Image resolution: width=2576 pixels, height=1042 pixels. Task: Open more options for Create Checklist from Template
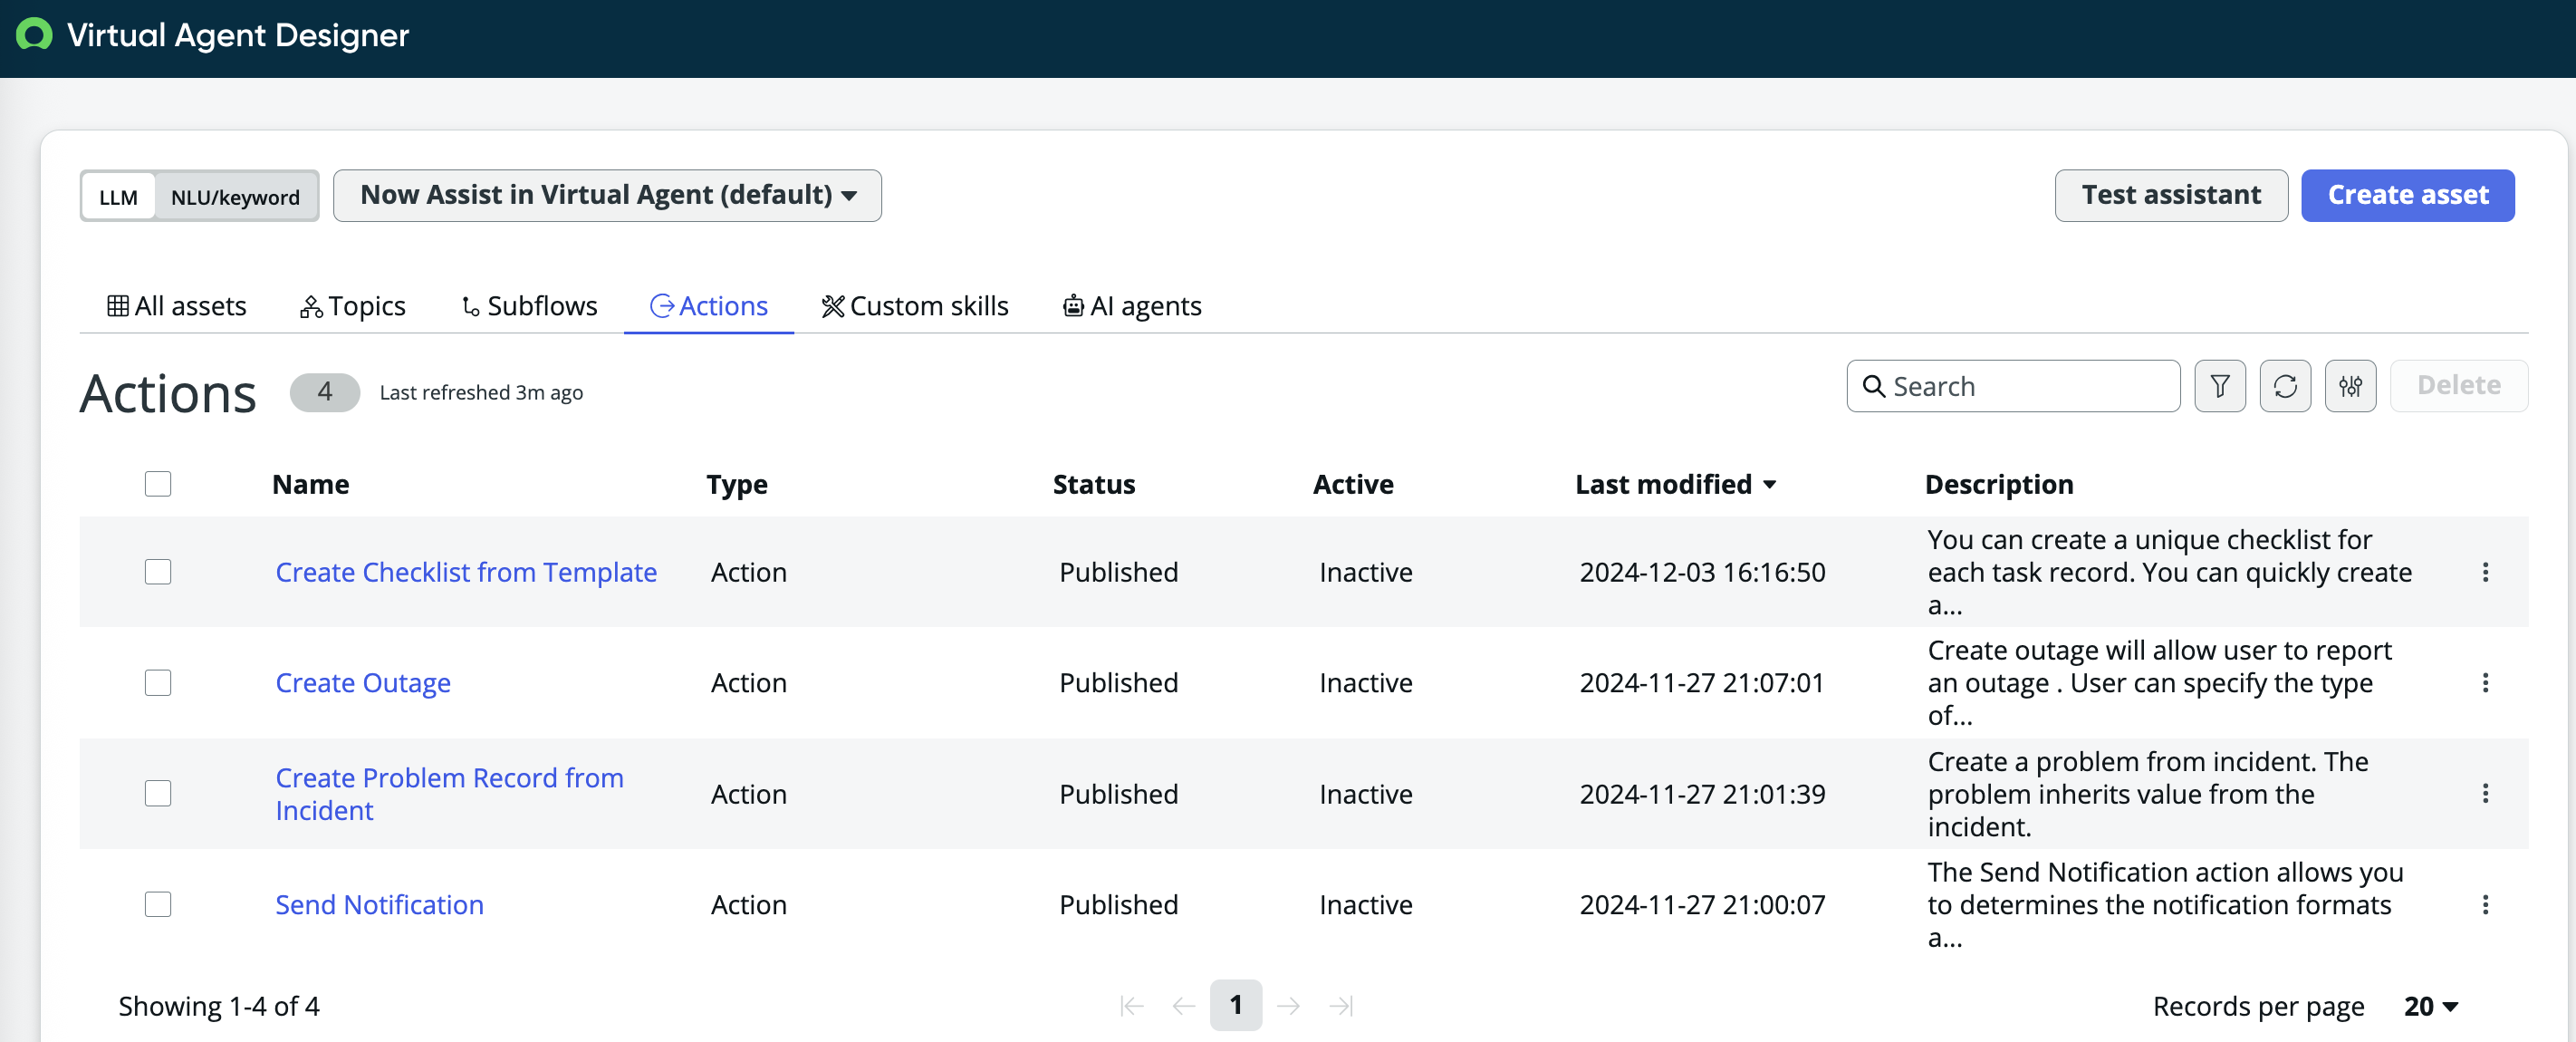pos(2485,572)
